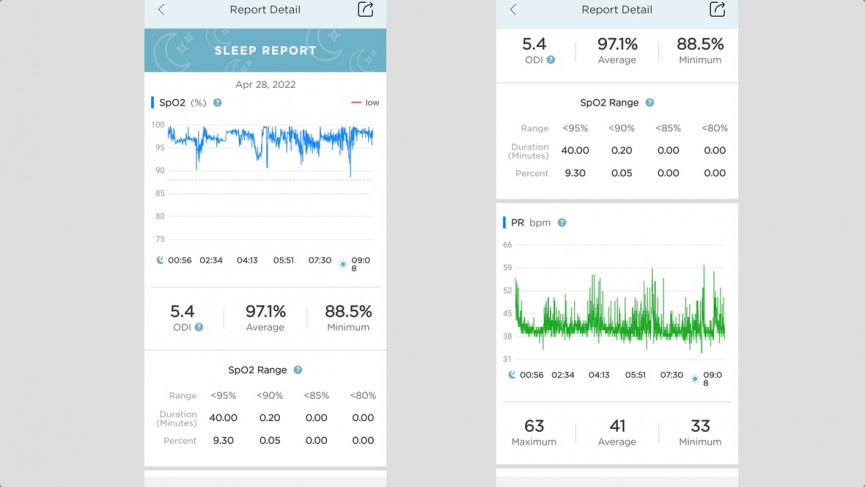Image resolution: width=865 pixels, height=487 pixels.
Task: Tap the SLEEP REPORT banner header
Action: (265, 50)
